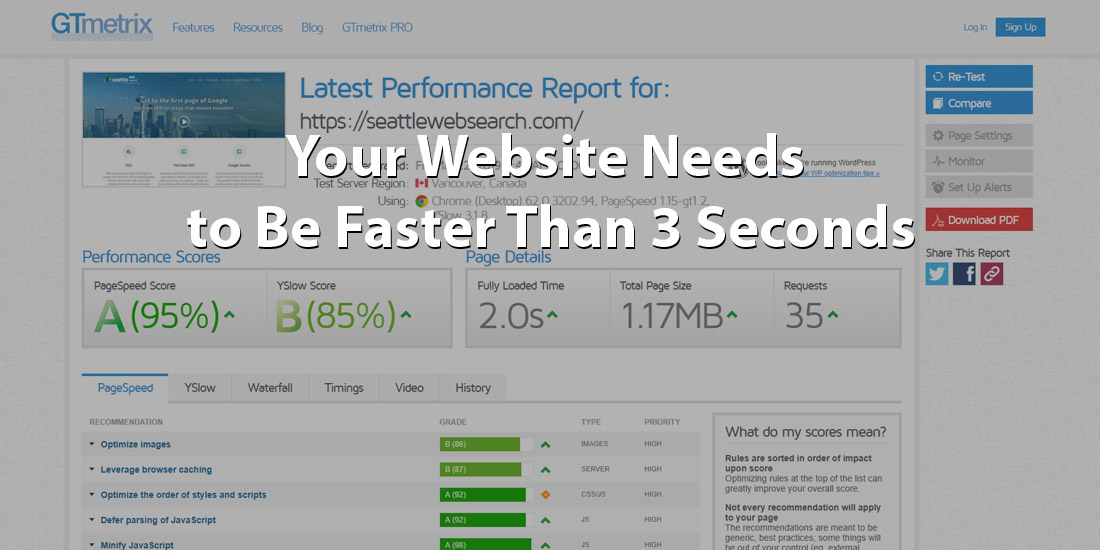The width and height of the screenshot is (1100, 550).
Task: Click the Fully Loaded Time 2.0s value
Action: coord(511,316)
